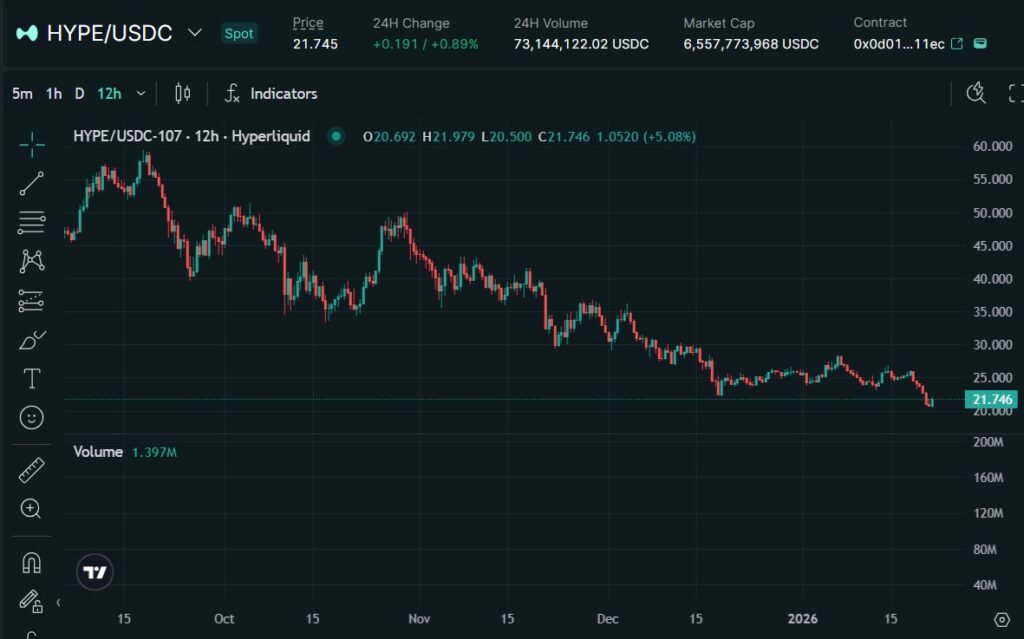Select the Text annotation tool
The width and height of the screenshot is (1024, 639).
click(x=32, y=379)
